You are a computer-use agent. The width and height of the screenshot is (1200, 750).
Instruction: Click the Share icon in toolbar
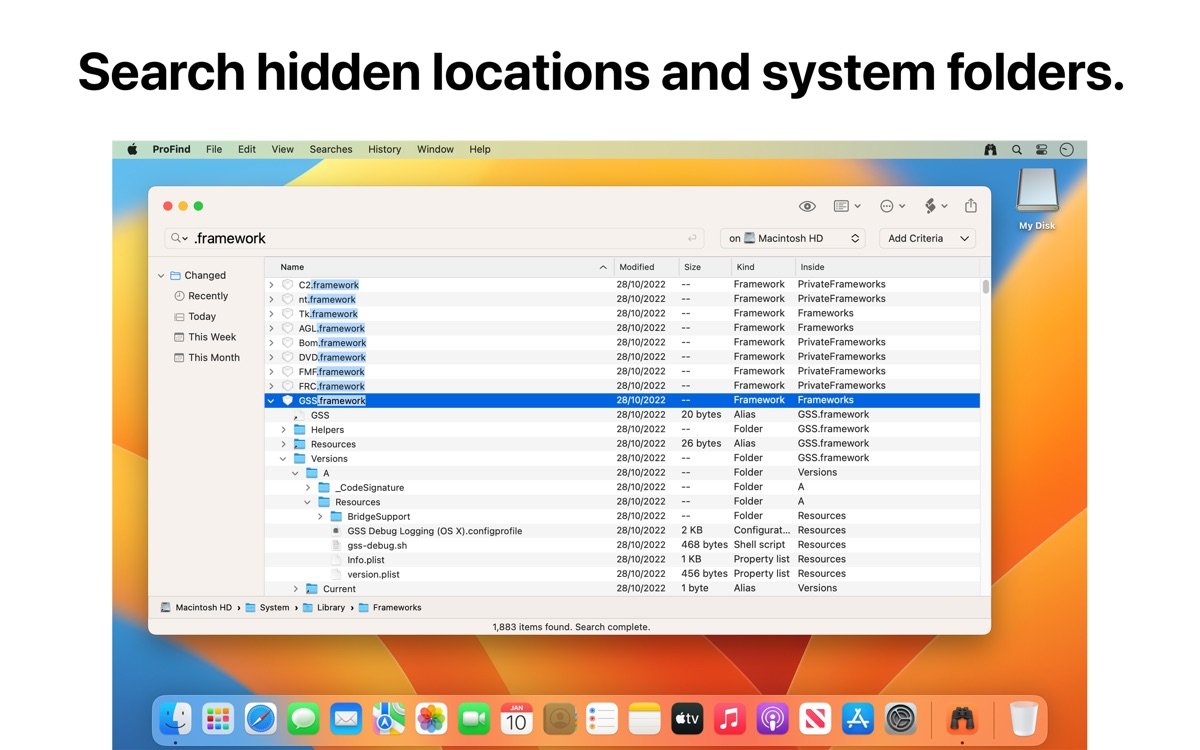(x=970, y=206)
